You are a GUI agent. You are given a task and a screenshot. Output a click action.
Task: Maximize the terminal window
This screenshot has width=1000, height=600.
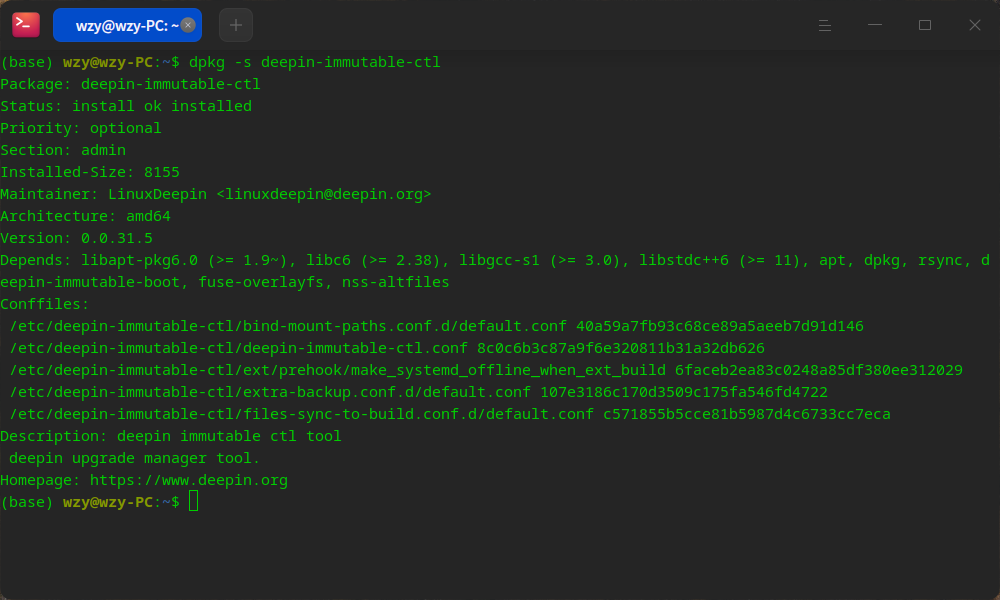coord(925,25)
